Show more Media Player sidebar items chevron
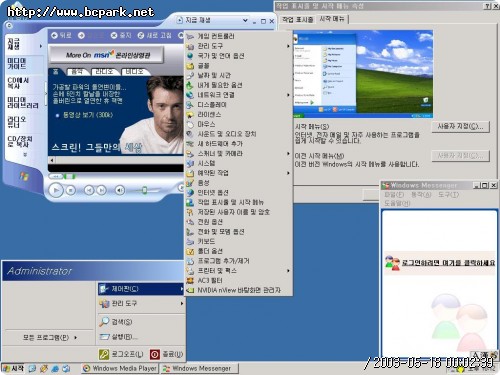The height and width of the screenshot is (375, 500). (25, 155)
